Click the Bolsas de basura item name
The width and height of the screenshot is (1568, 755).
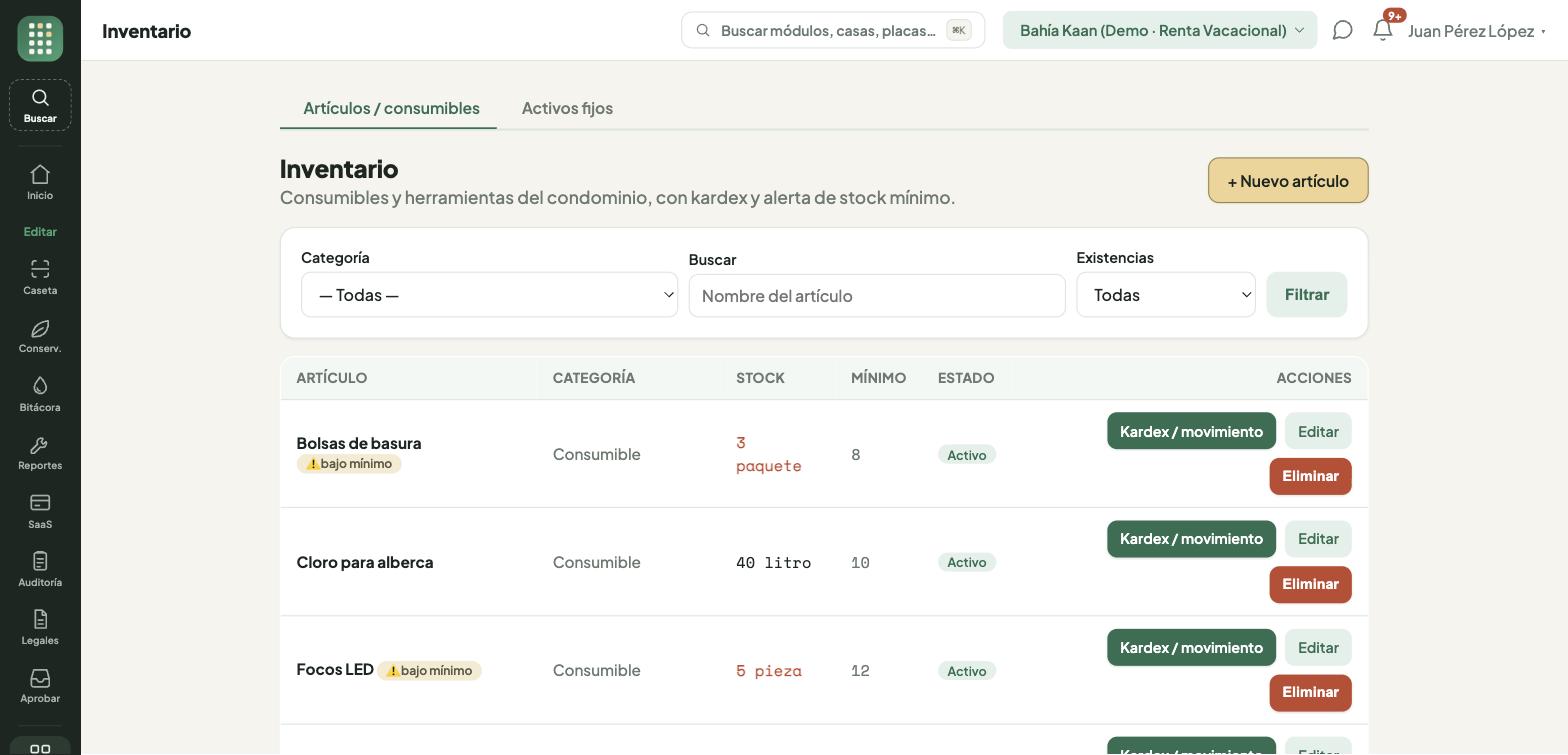coord(359,443)
